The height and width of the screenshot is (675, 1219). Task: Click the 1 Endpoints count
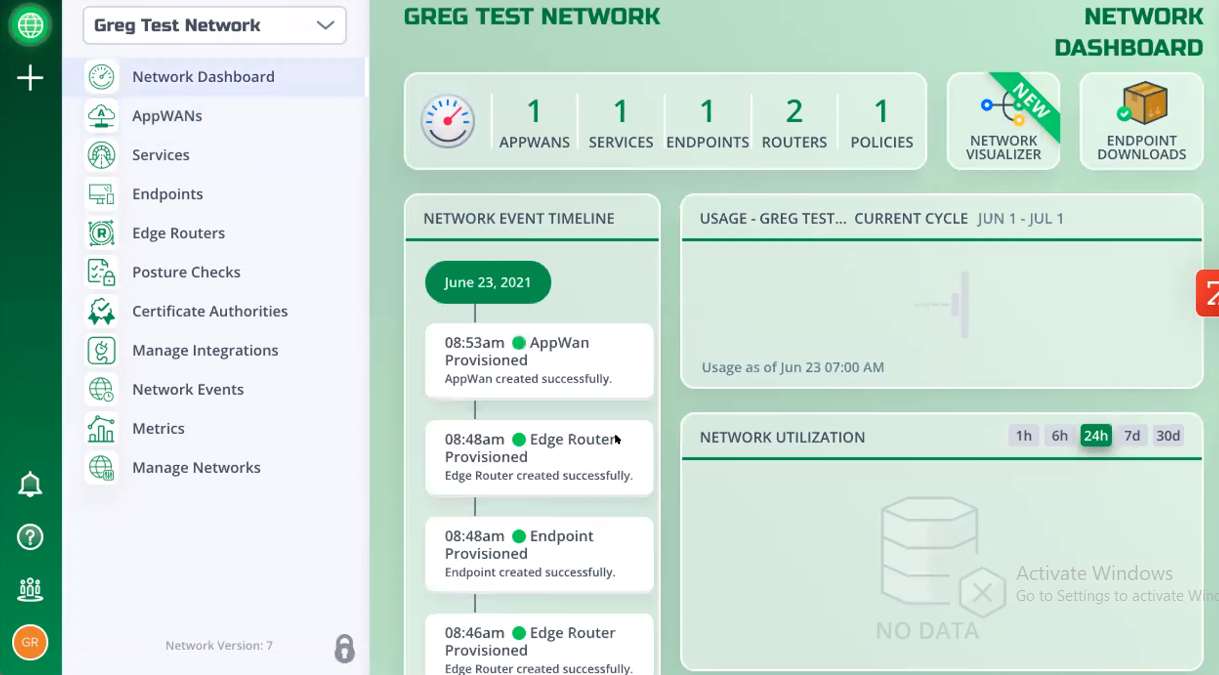click(707, 122)
